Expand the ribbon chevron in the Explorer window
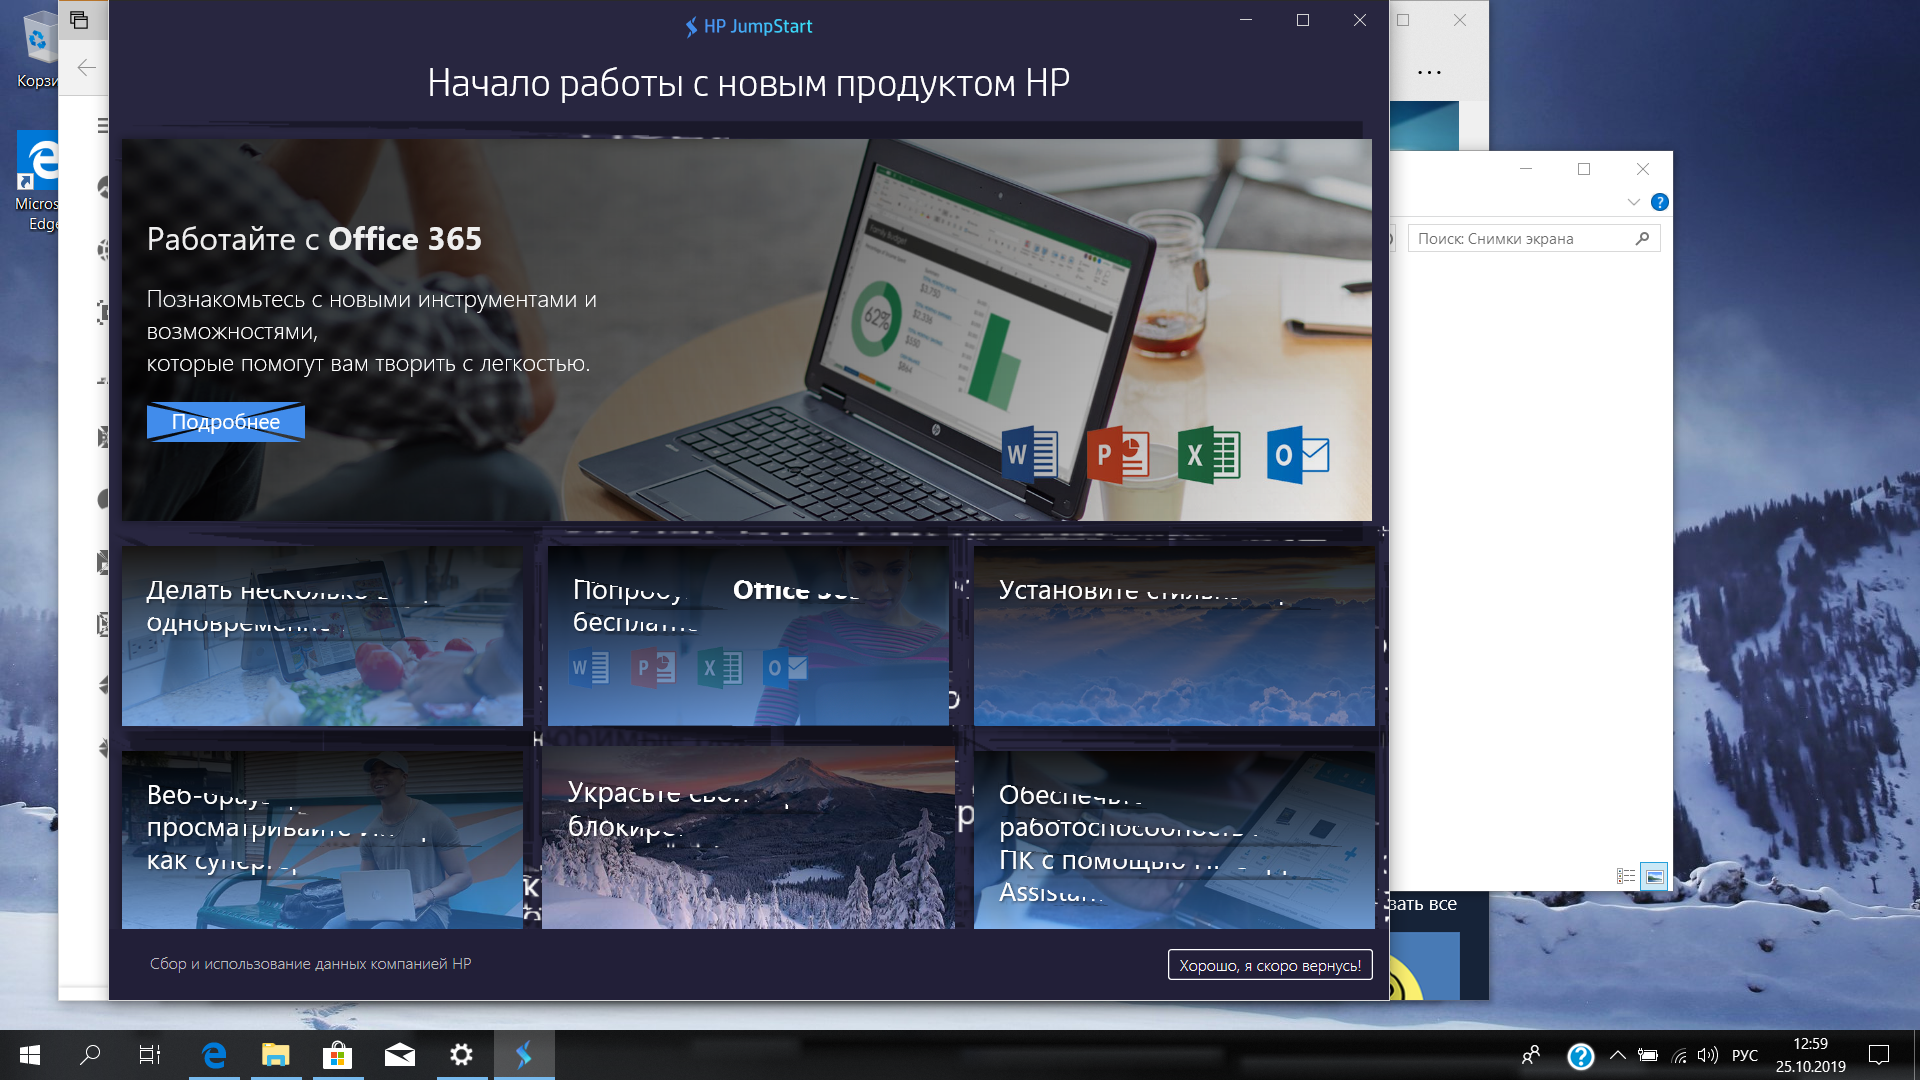Screen dimensions: 1920x1080 [x=1633, y=202]
